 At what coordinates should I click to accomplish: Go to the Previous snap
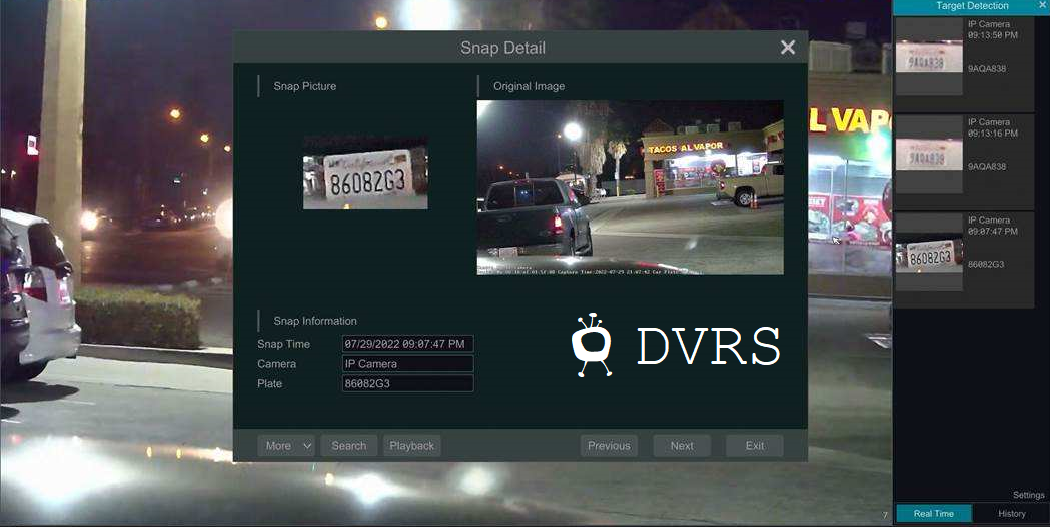point(609,446)
